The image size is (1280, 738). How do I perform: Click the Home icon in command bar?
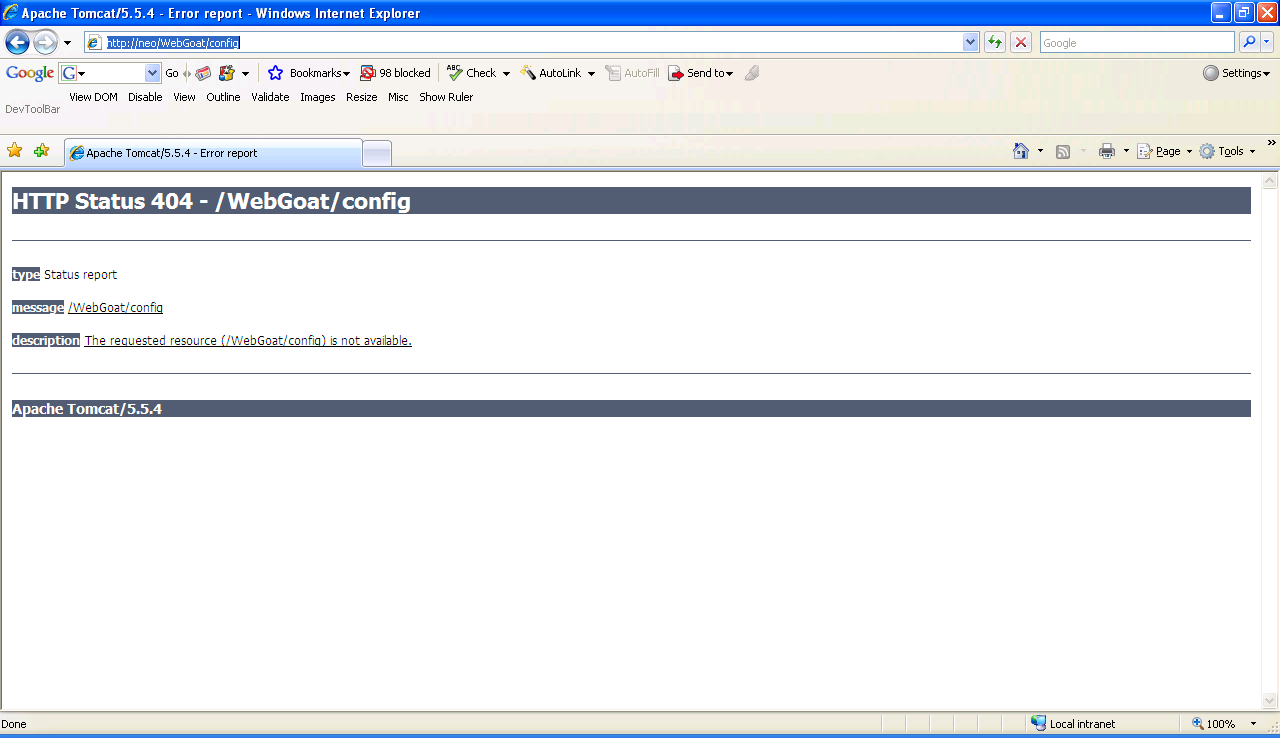pos(1021,151)
